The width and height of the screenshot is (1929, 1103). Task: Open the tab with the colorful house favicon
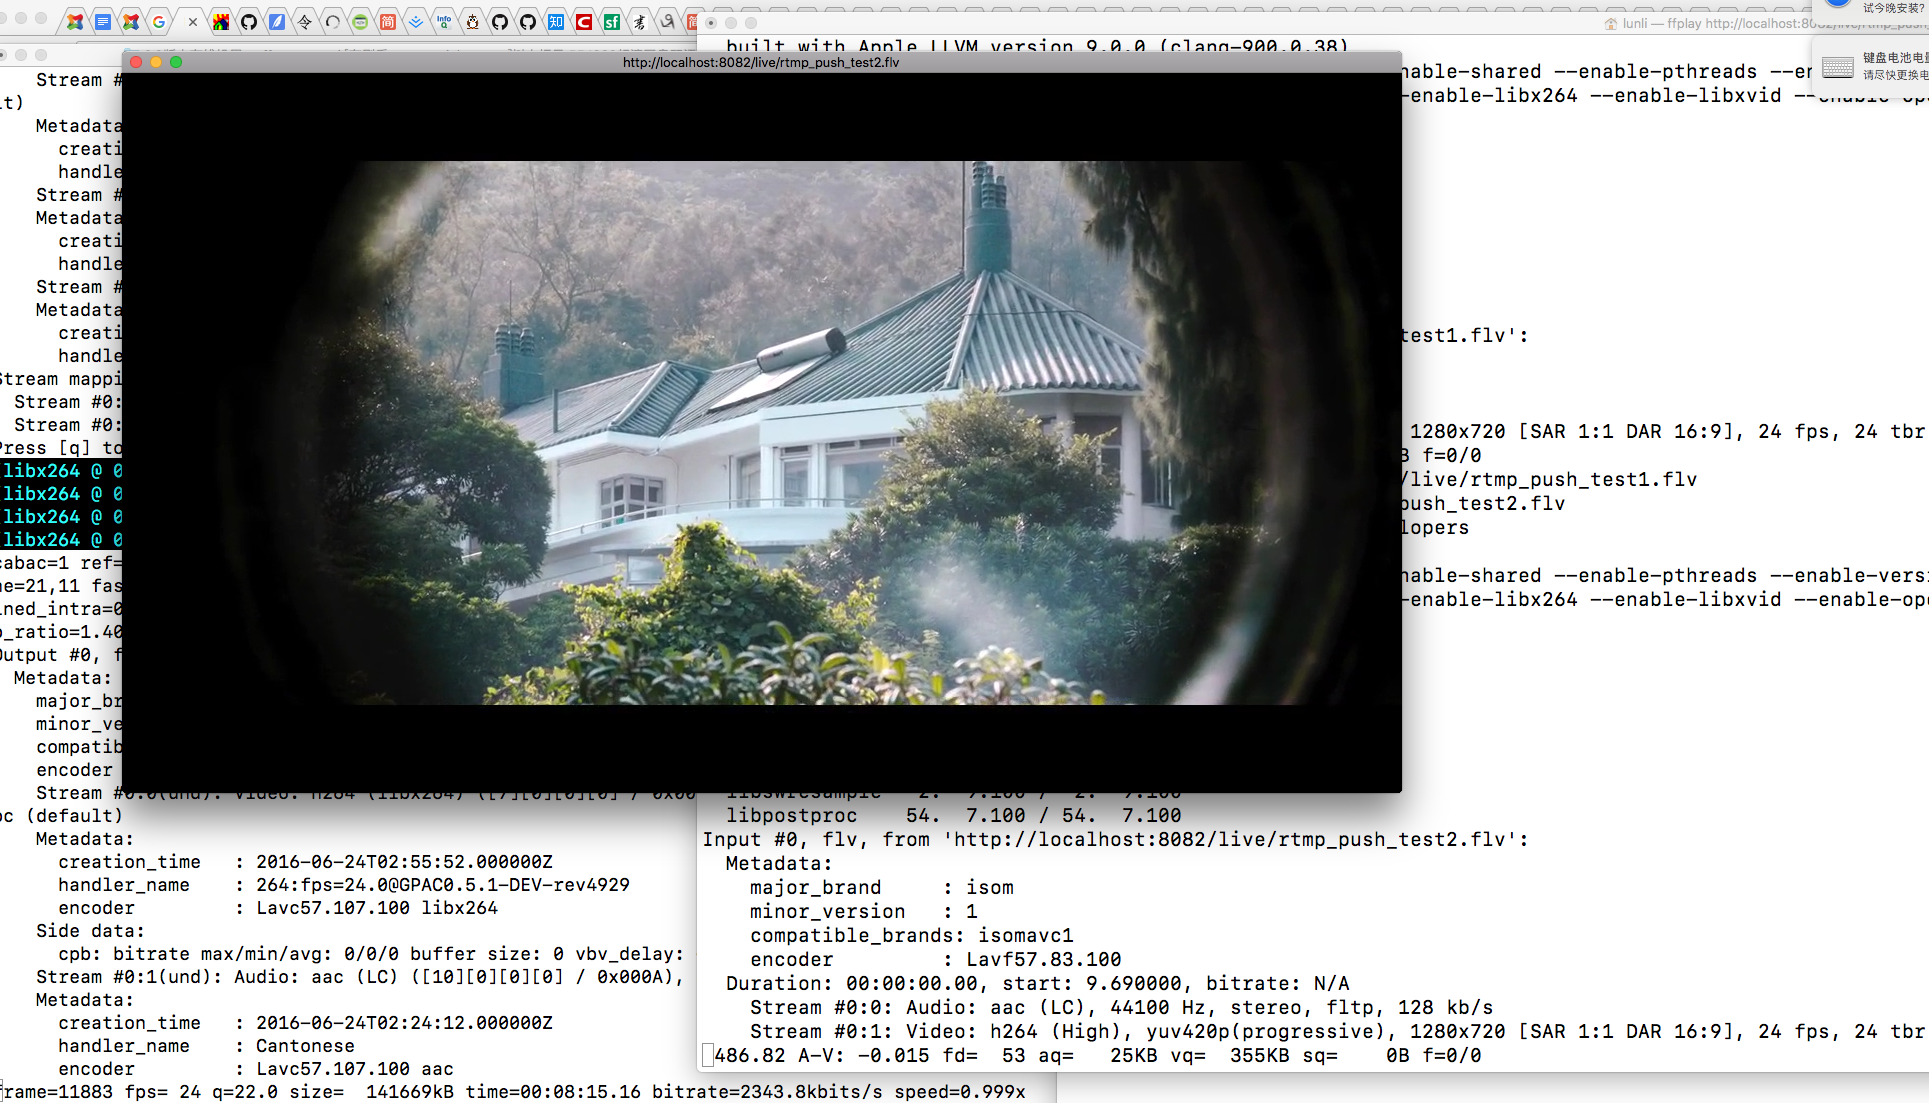(x=221, y=21)
